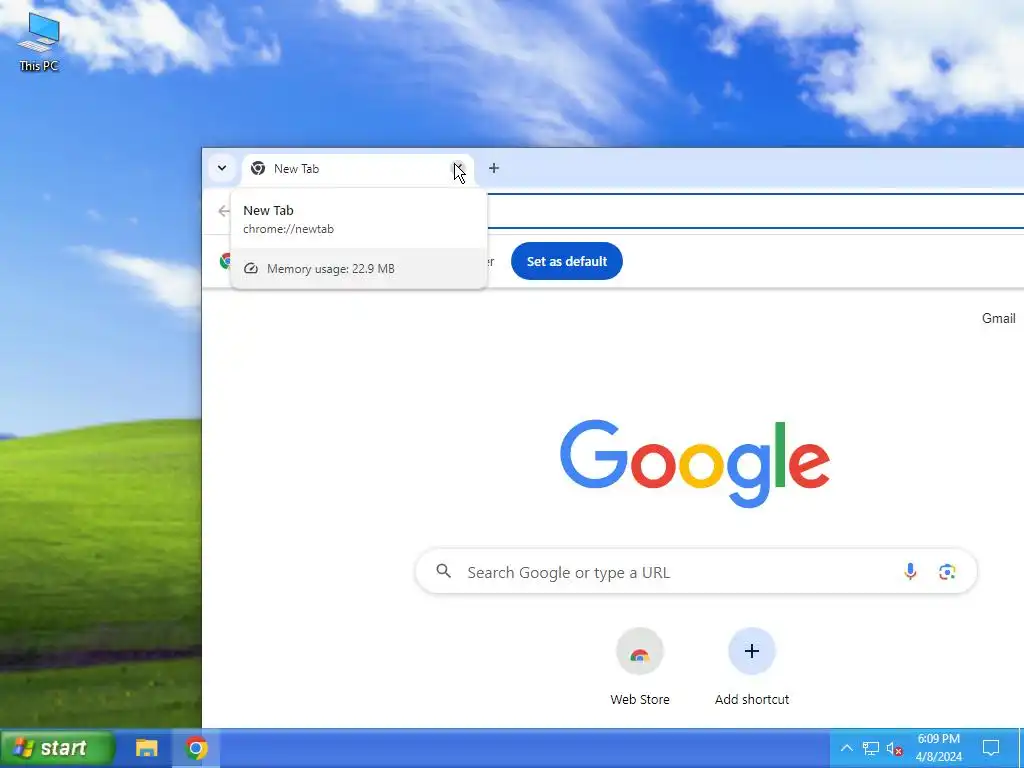Open the notification center icon

991,748
